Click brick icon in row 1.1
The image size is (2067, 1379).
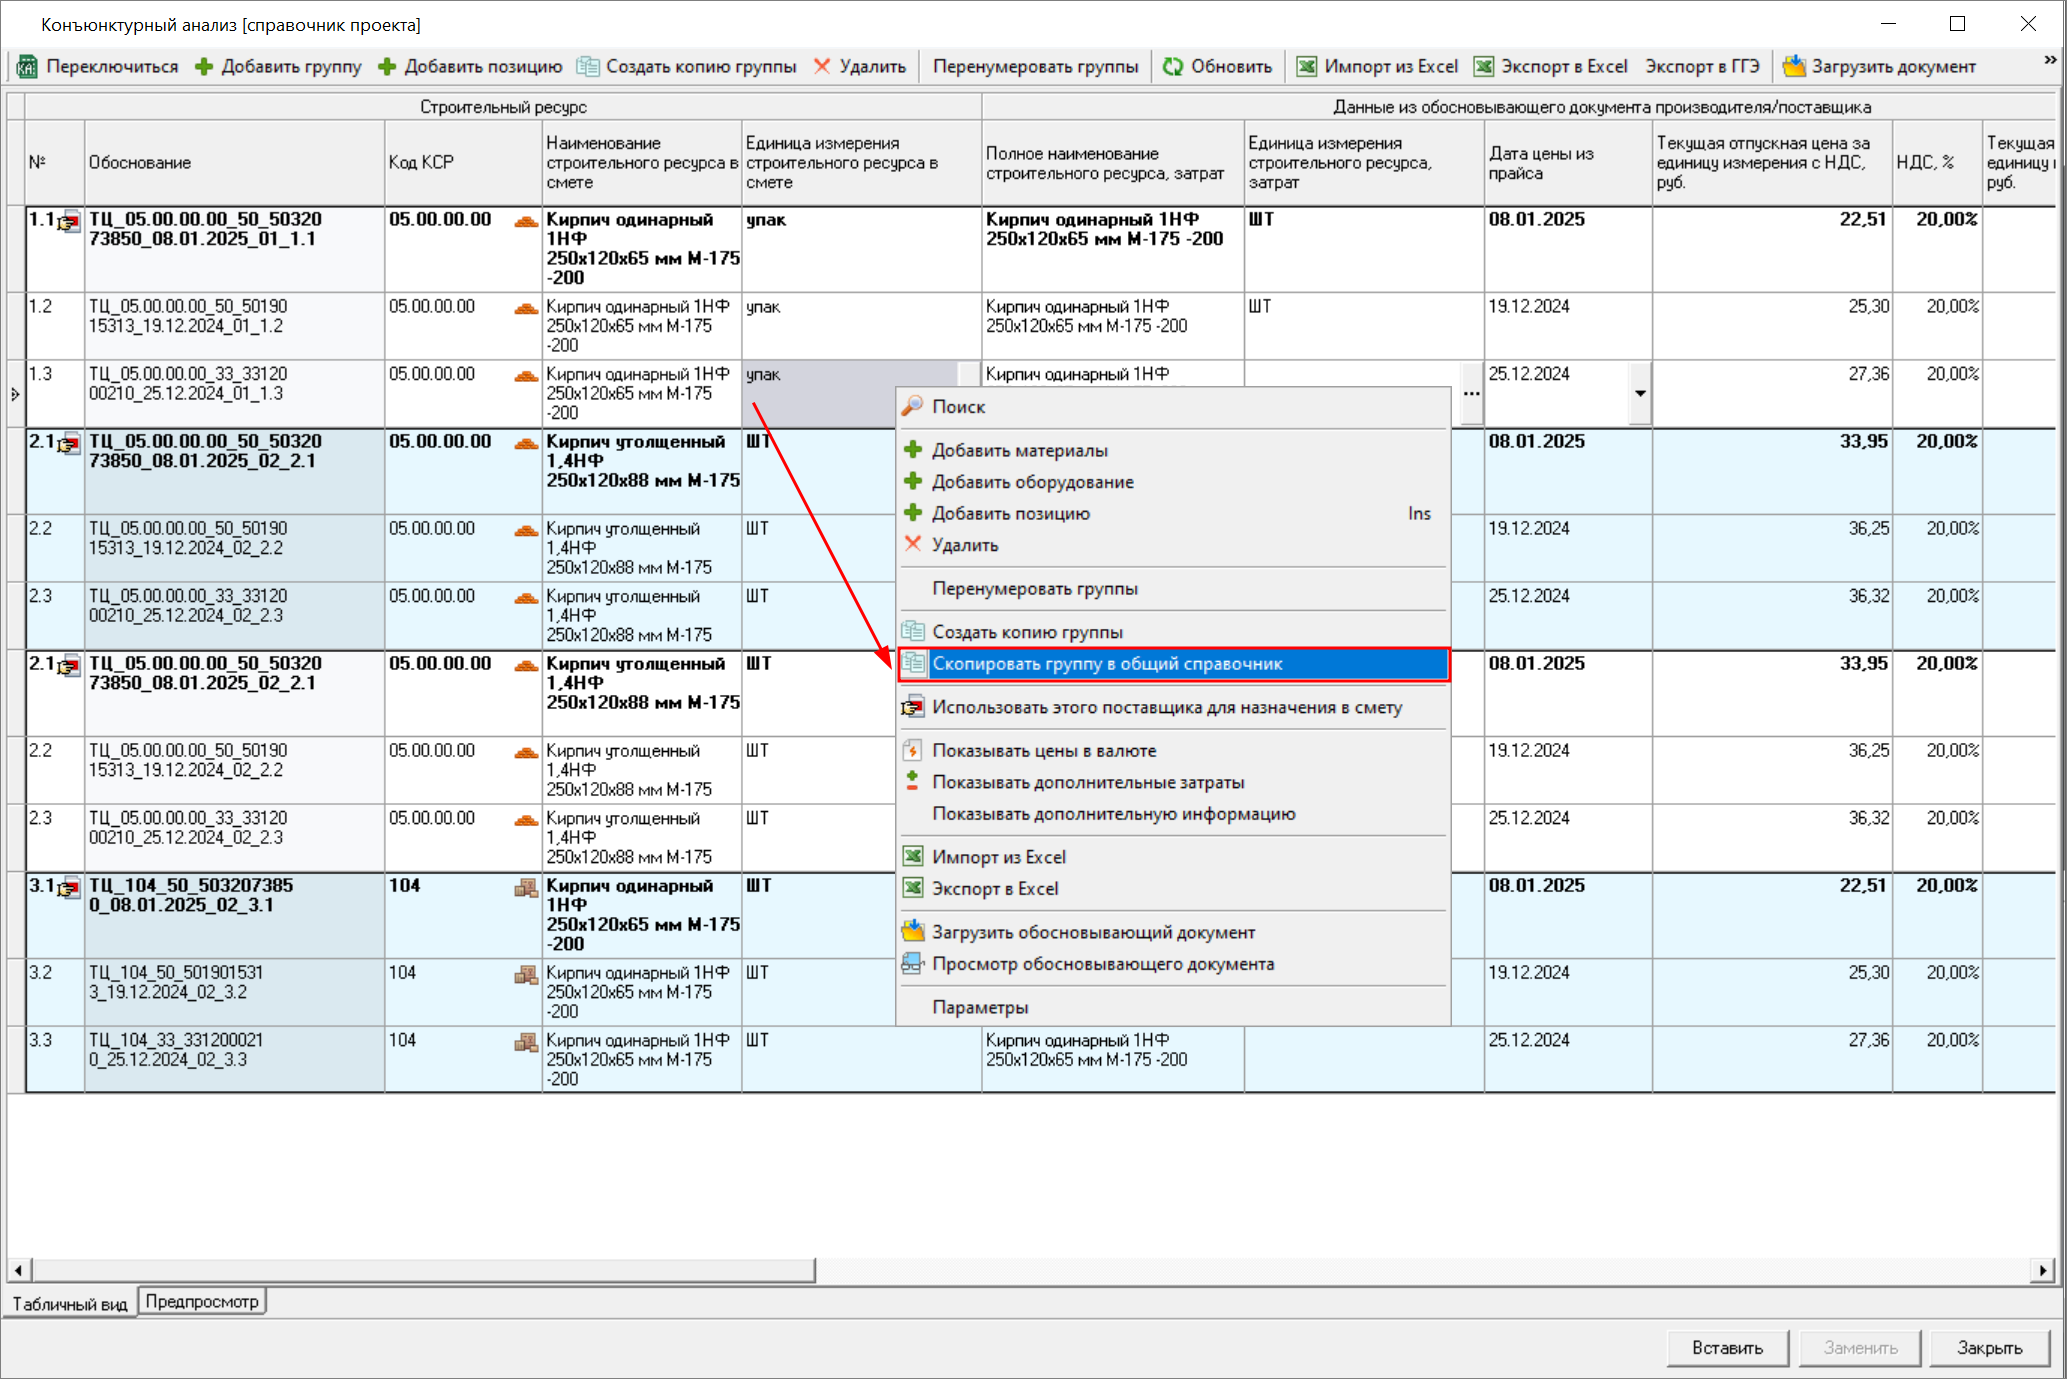[x=526, y=221]
